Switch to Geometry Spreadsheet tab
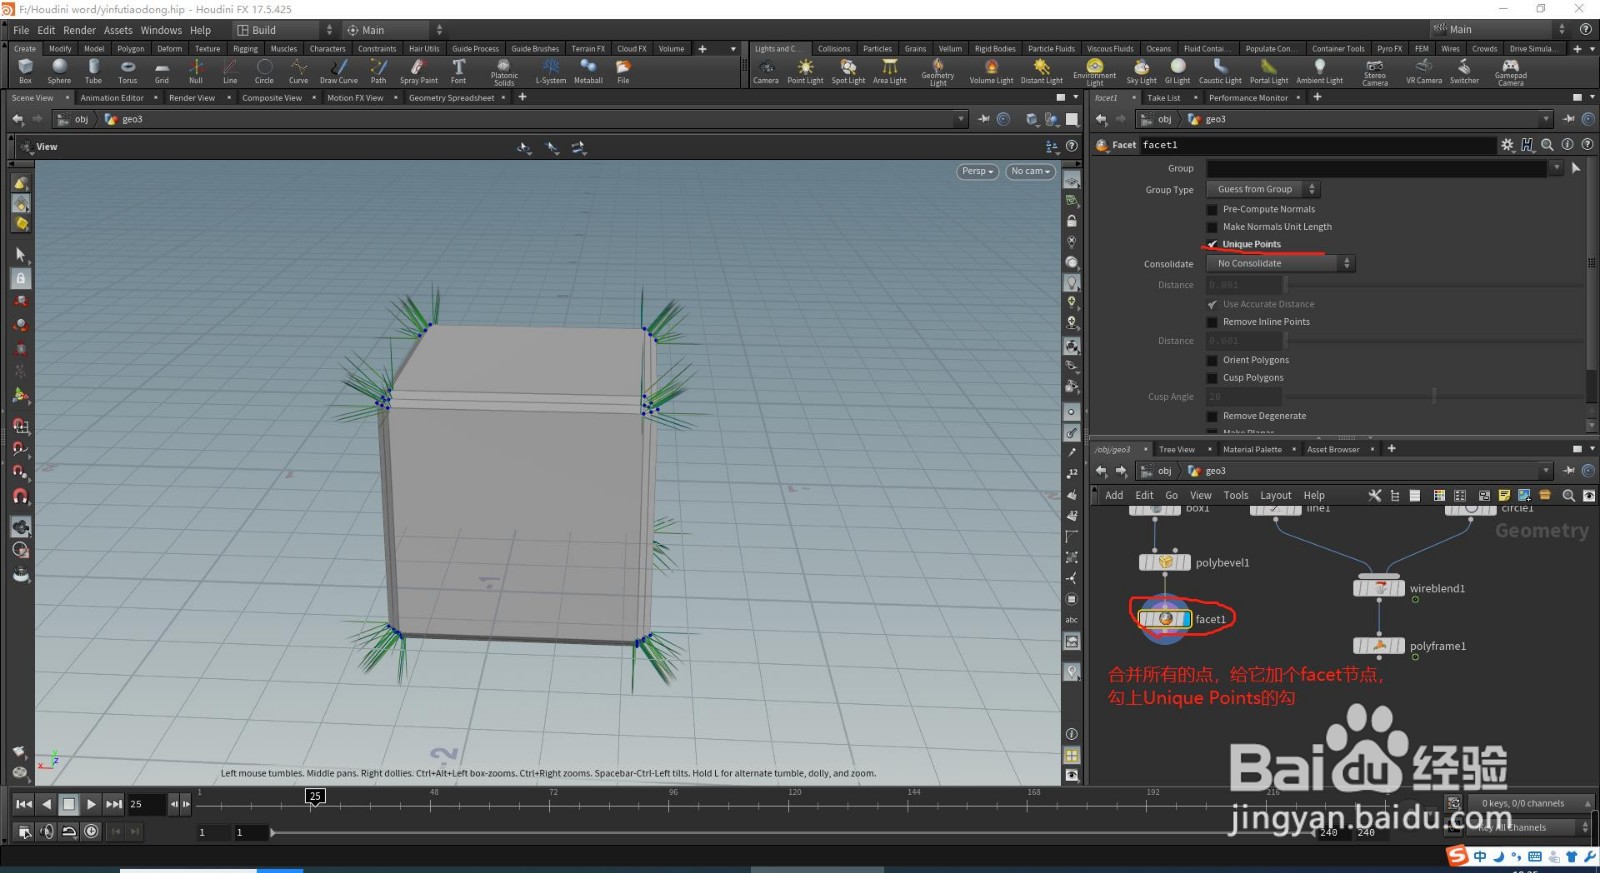 [451, 98]
